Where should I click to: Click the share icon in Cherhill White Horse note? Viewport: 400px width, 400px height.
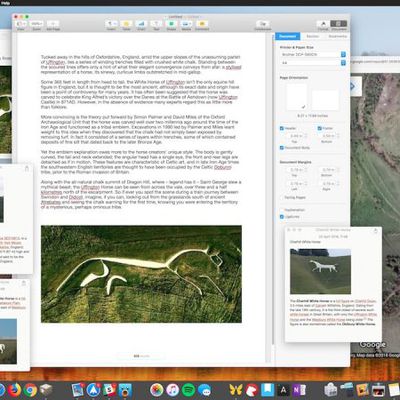tap(376, 230)
